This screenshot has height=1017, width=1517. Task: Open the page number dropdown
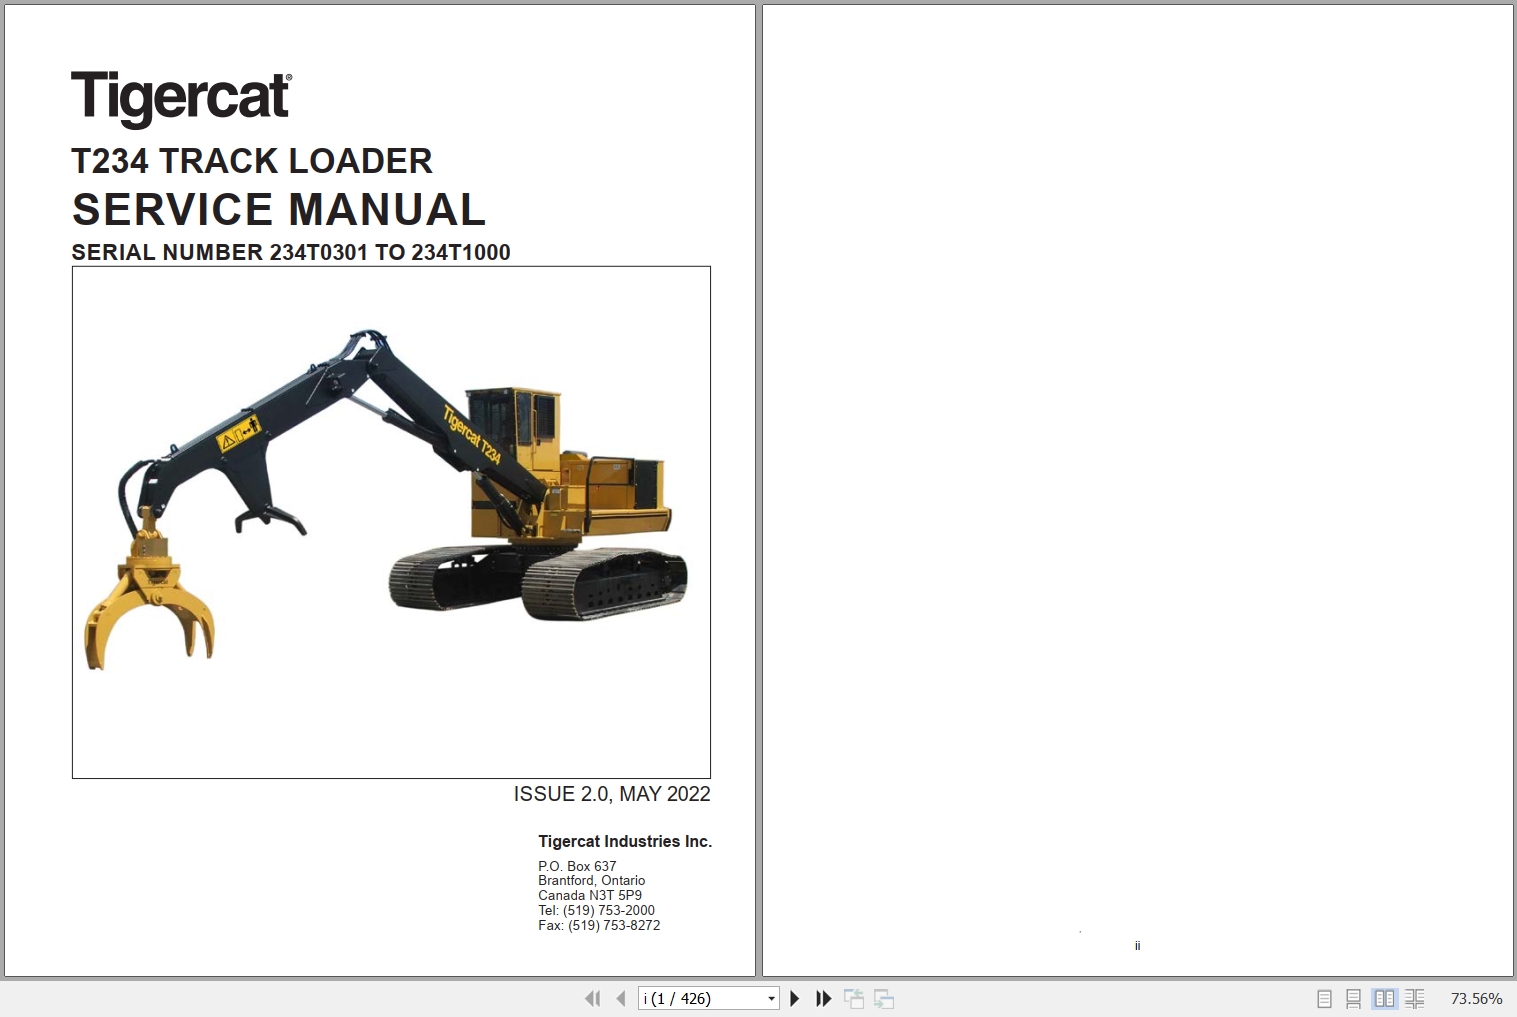(770, 998)
